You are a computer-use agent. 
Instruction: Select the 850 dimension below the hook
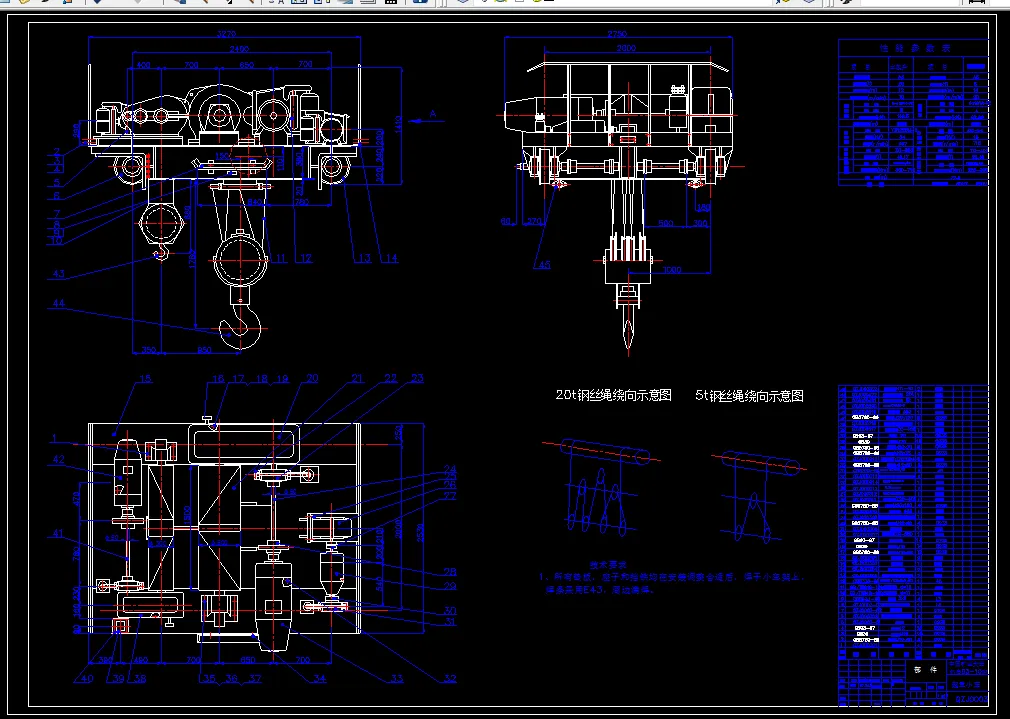[x=204, y=350]
